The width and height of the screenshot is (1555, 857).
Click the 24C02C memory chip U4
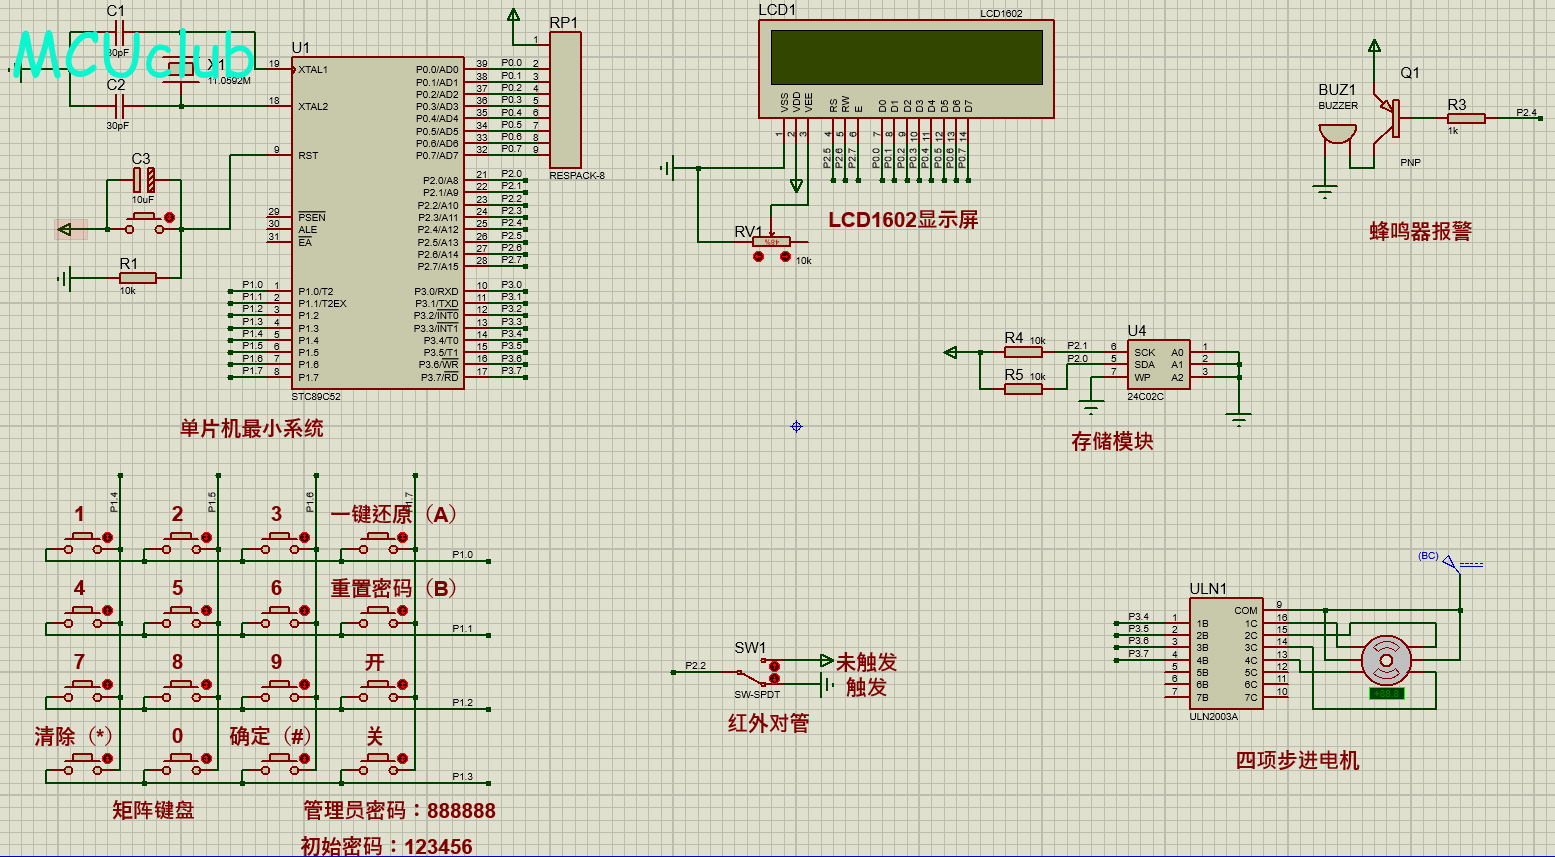[1159, 365]
